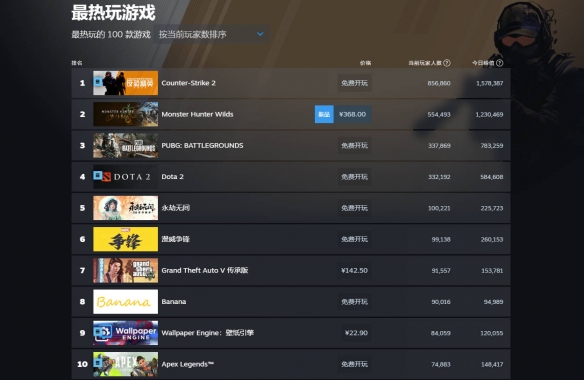
Task: Click the rank column header
Action: coord(77,63)
